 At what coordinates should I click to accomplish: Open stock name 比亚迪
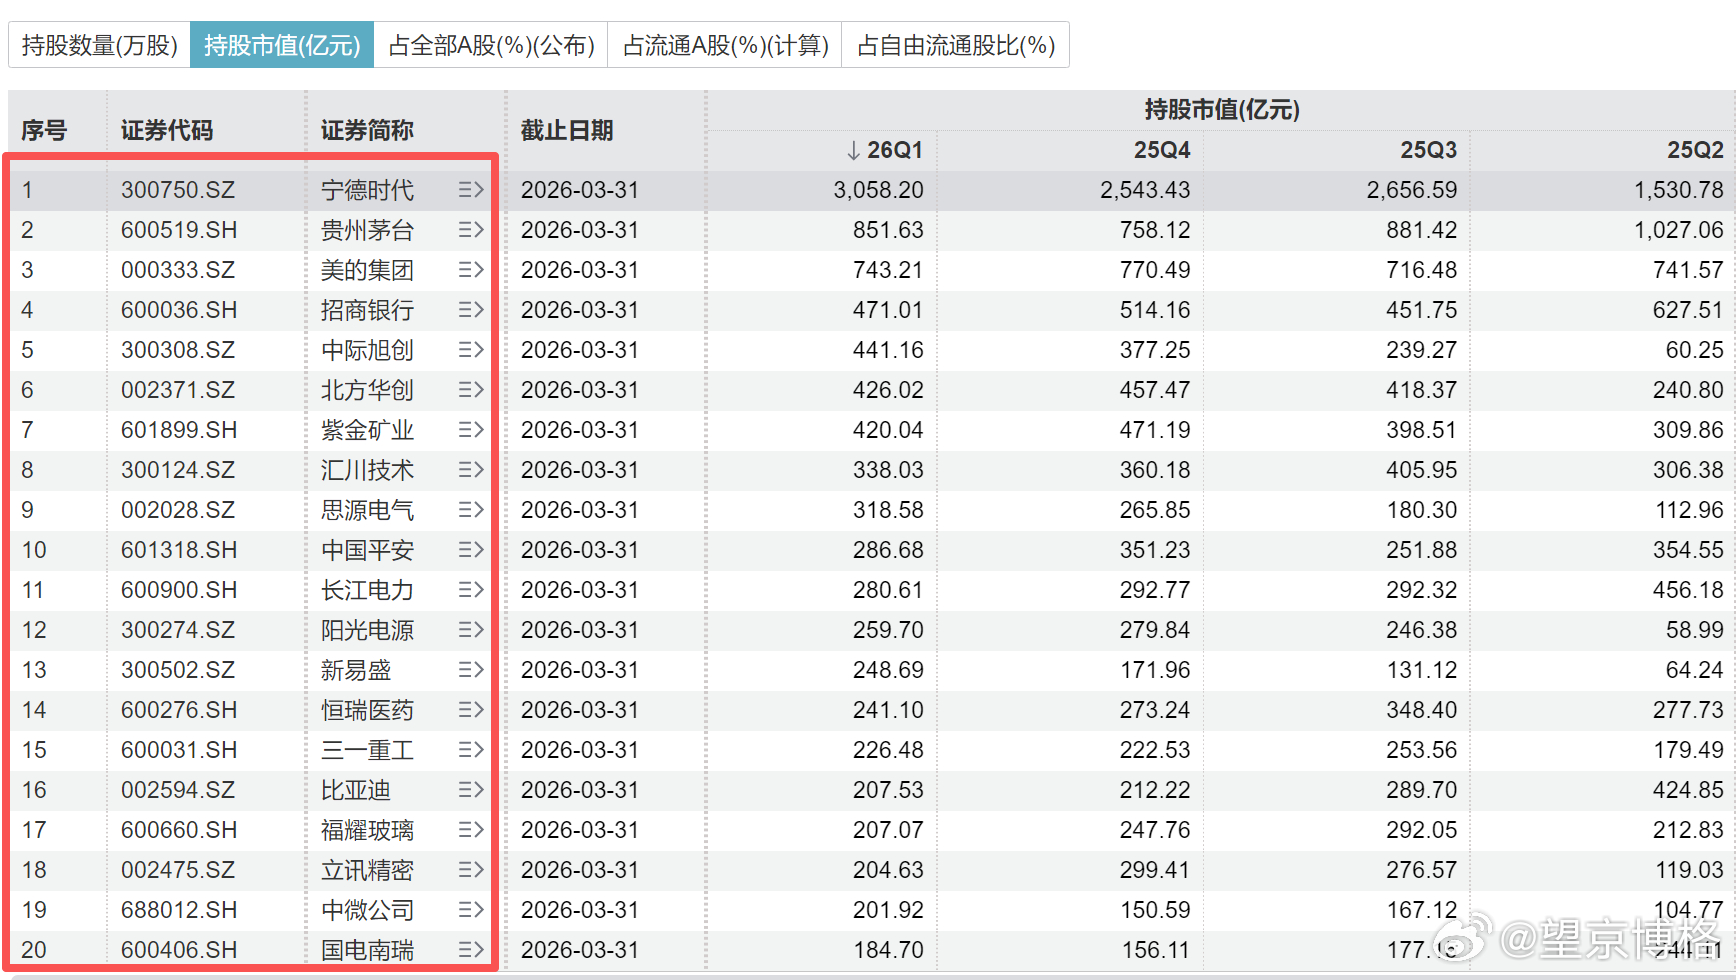point(356,790)
